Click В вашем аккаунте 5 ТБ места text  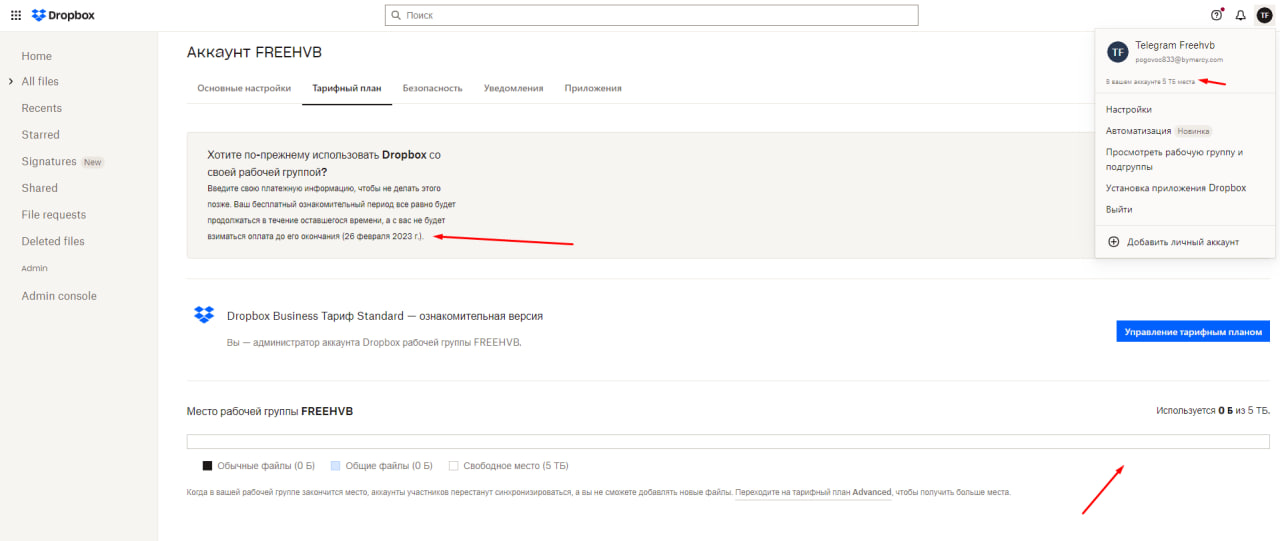(x=1151, y=81)
